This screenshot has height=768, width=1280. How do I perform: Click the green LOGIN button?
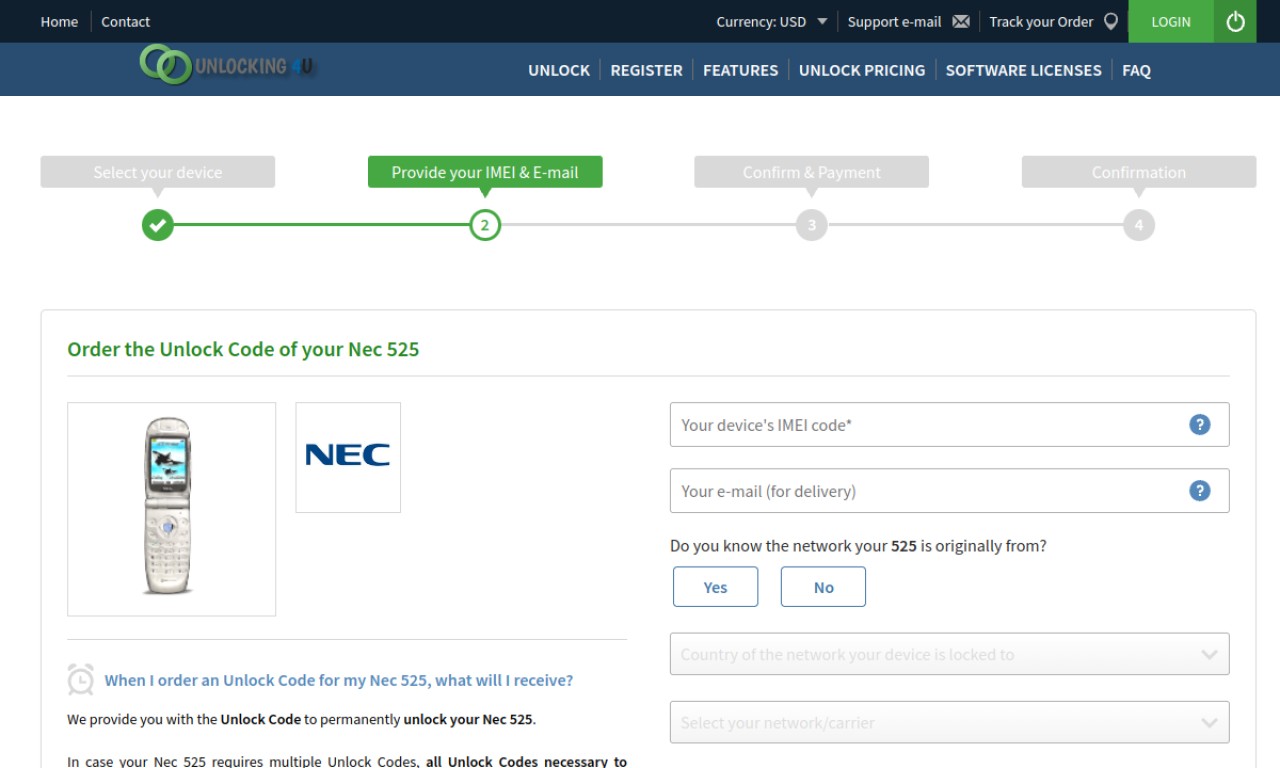pos(1171,21)
